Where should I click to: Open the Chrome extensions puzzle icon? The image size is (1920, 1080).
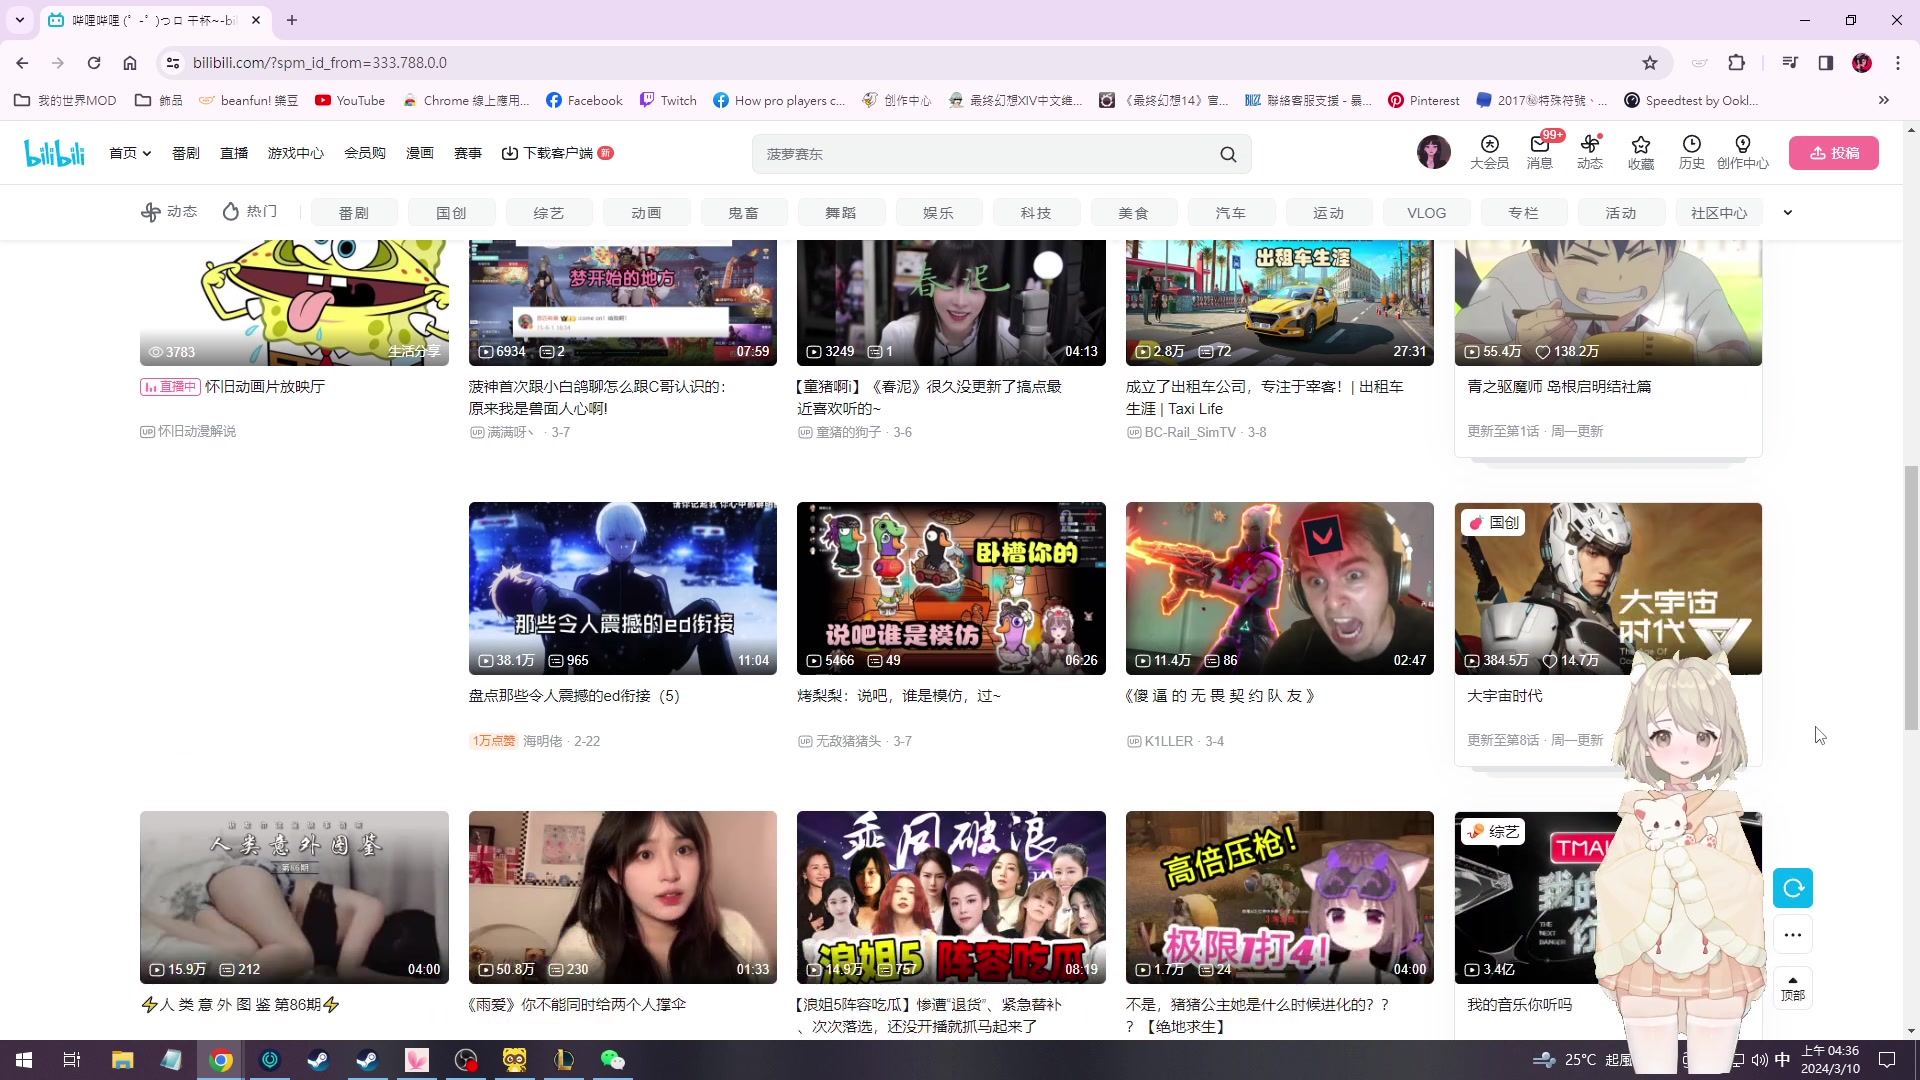click(1737, 63)
